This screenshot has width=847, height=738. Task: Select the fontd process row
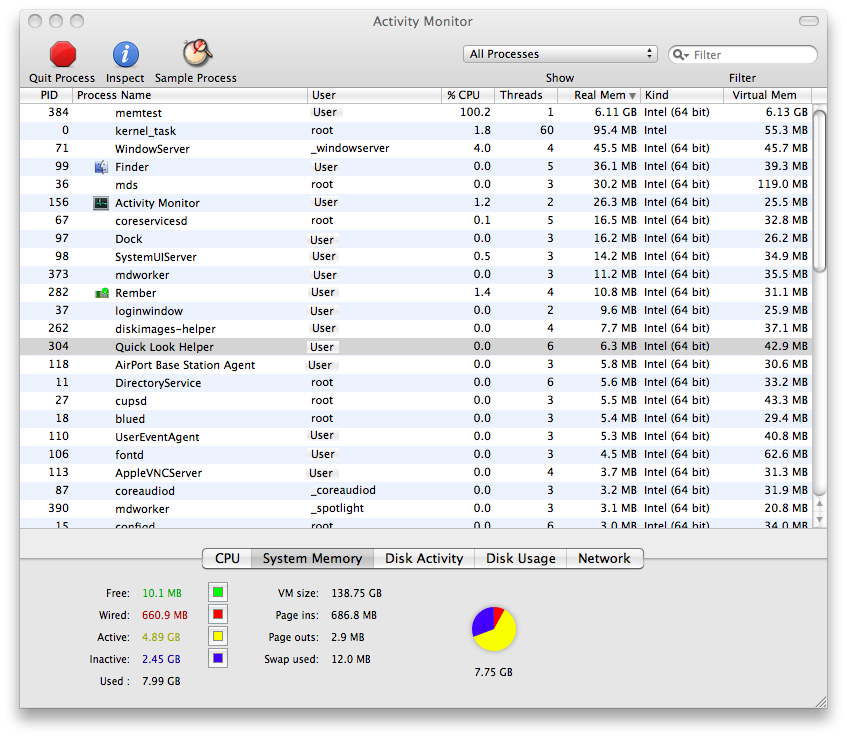coord(416,455)
